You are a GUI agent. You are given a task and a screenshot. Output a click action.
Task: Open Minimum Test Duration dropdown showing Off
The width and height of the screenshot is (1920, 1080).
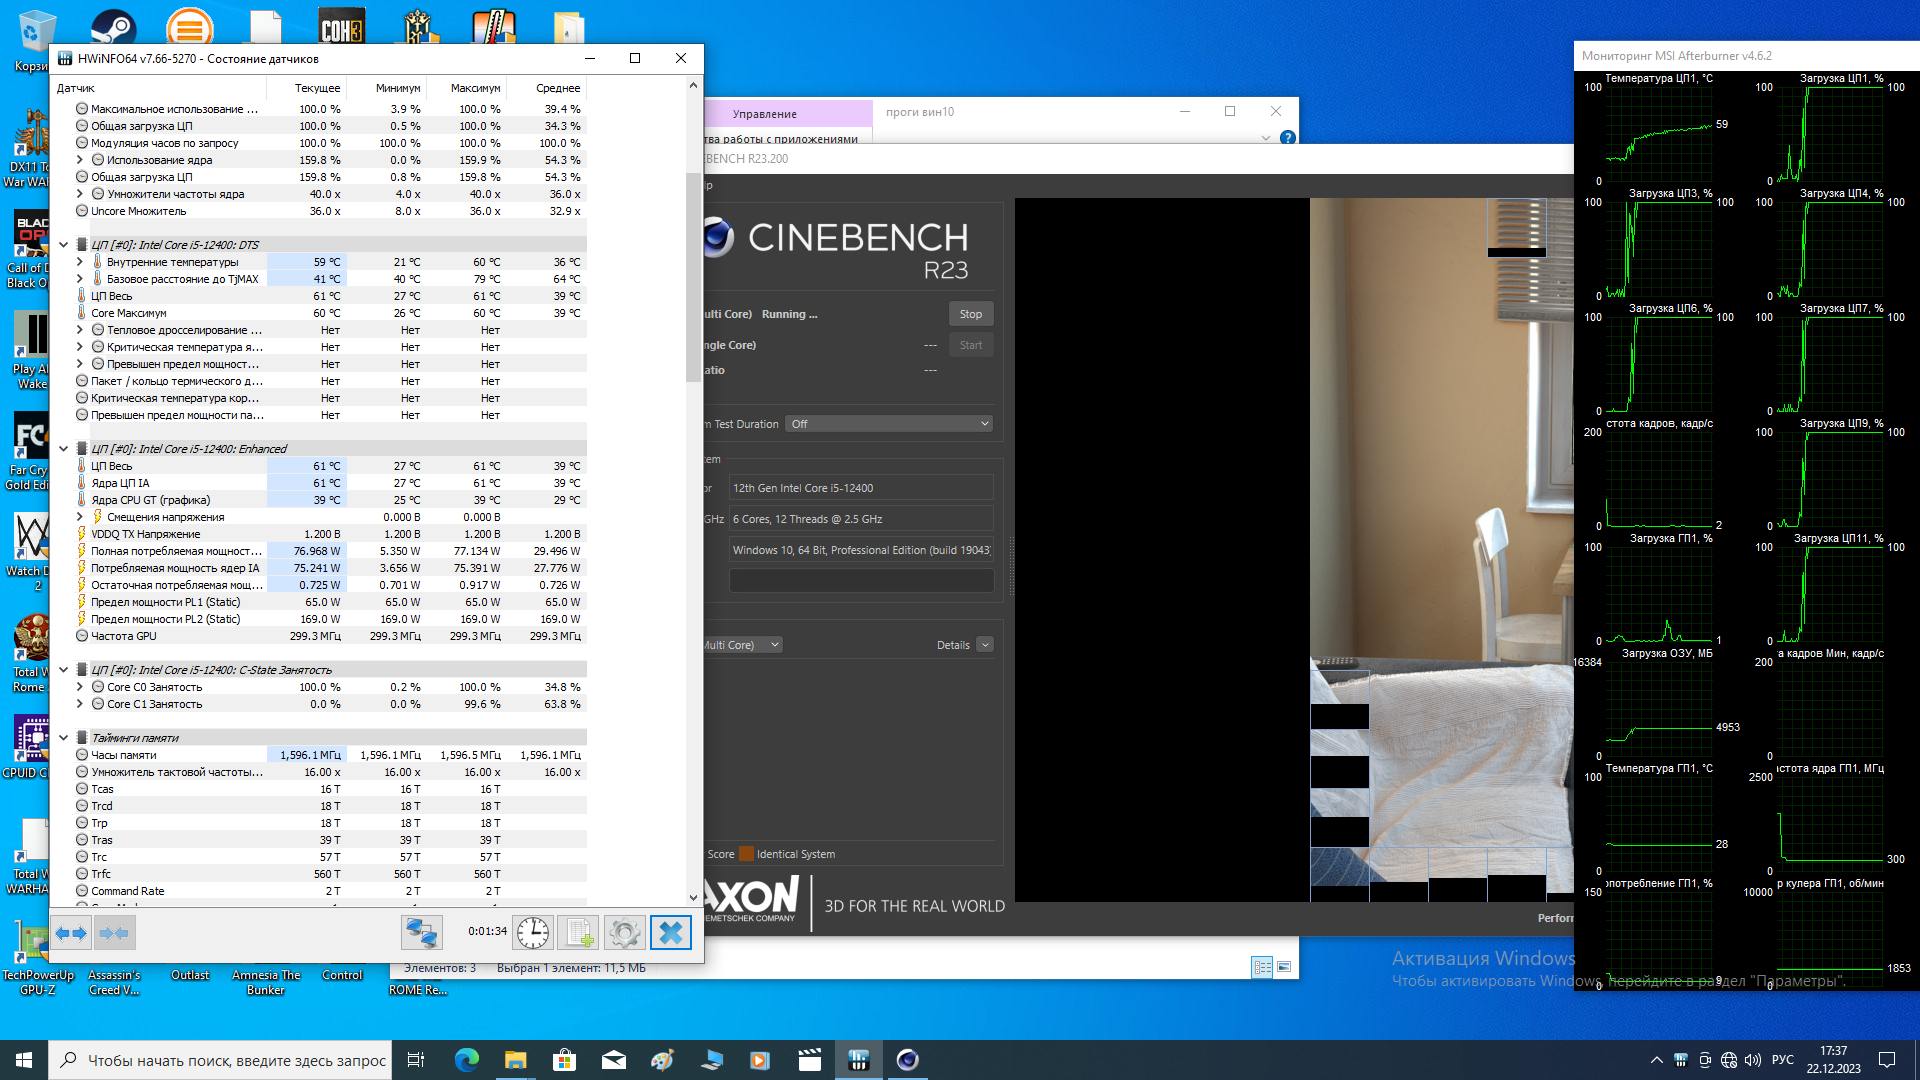click(x=888, y=424)
